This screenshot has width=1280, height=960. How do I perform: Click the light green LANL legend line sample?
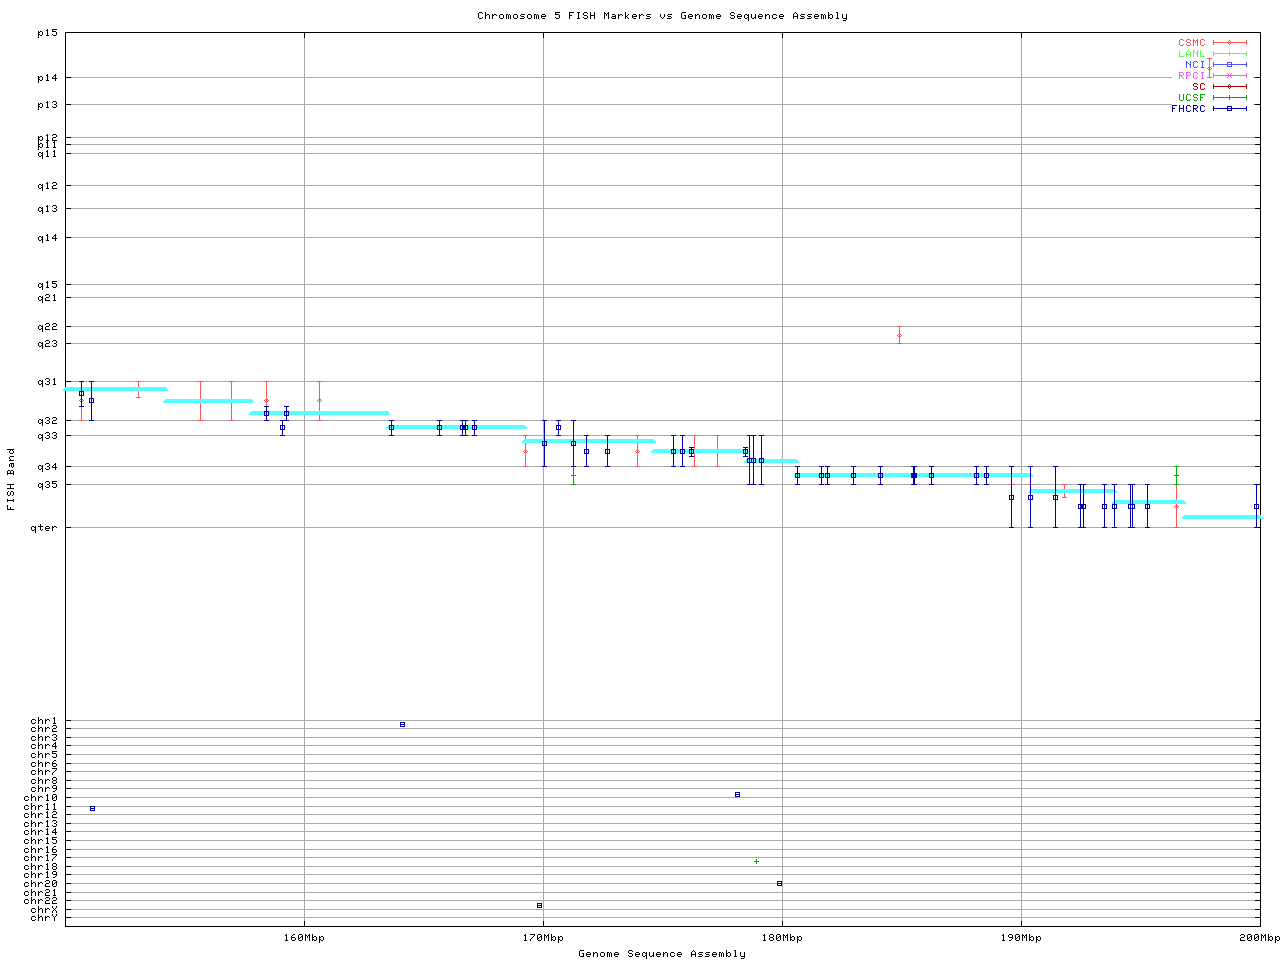click(1229, 54)
